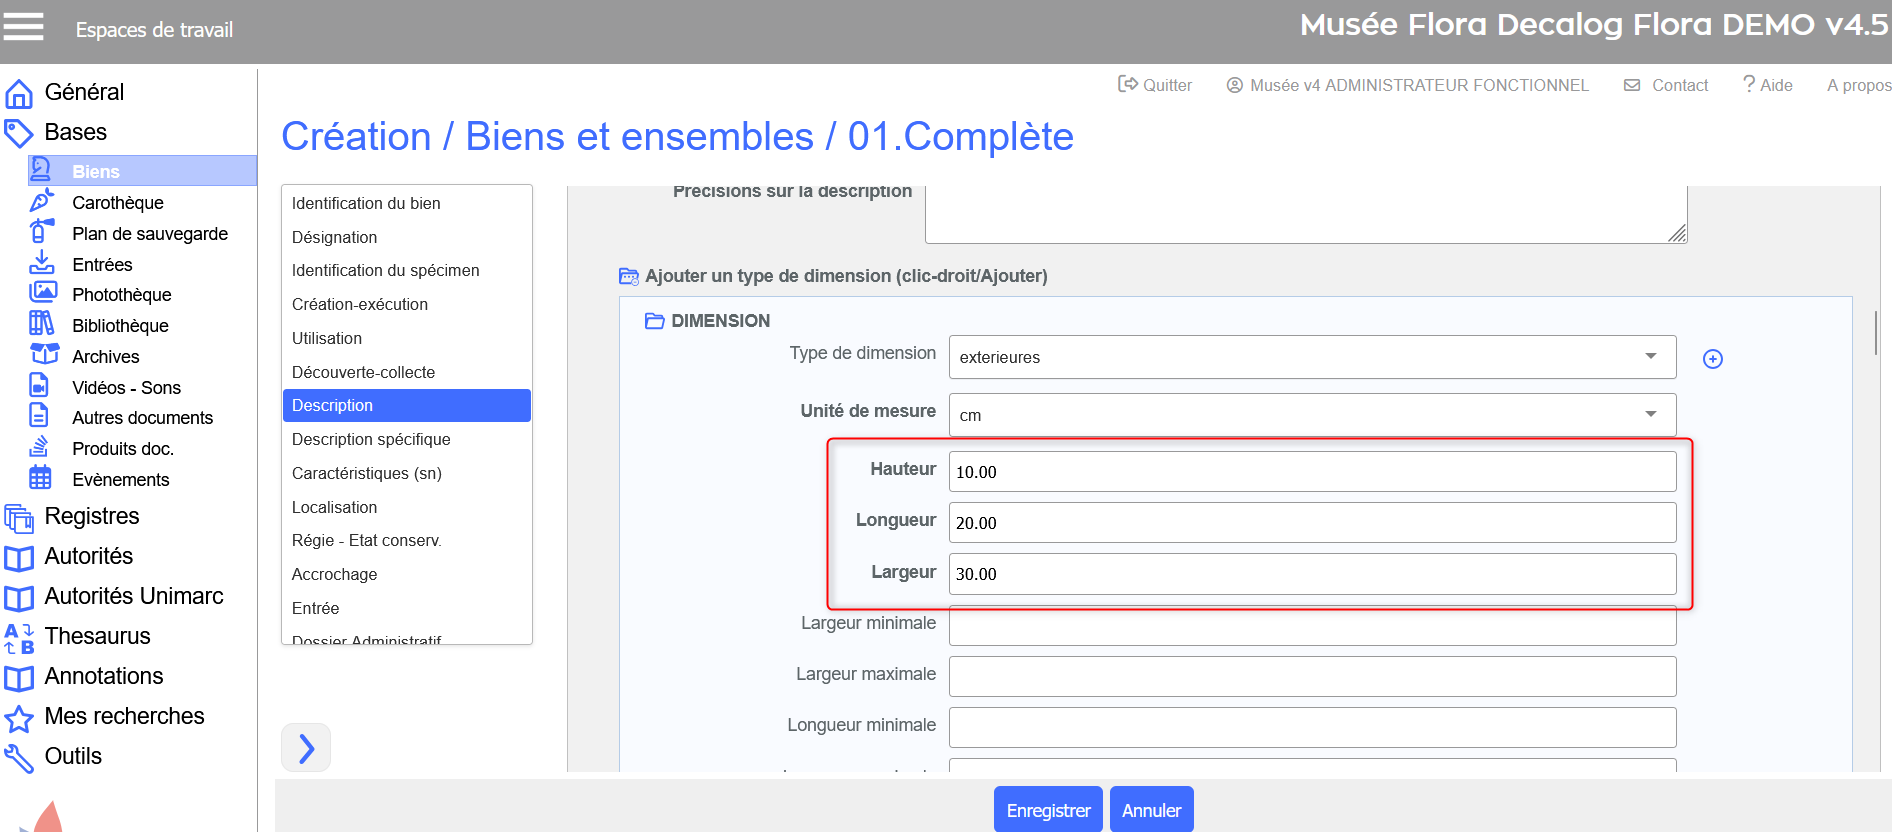This screenshot has width=1892, height=832.
Task: Click the Enregistrer button
Action: [x=1047, y=810]
